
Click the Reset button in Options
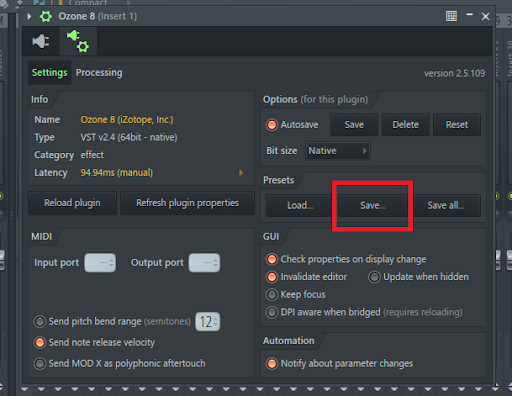coord(457,125)
